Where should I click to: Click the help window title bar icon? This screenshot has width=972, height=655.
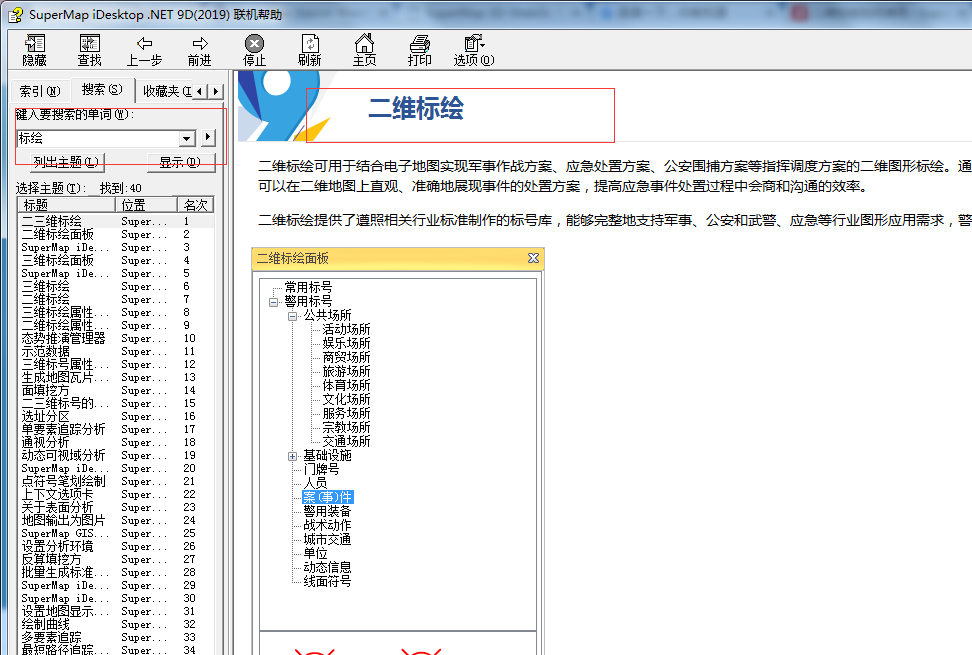[x=15, y=14]
